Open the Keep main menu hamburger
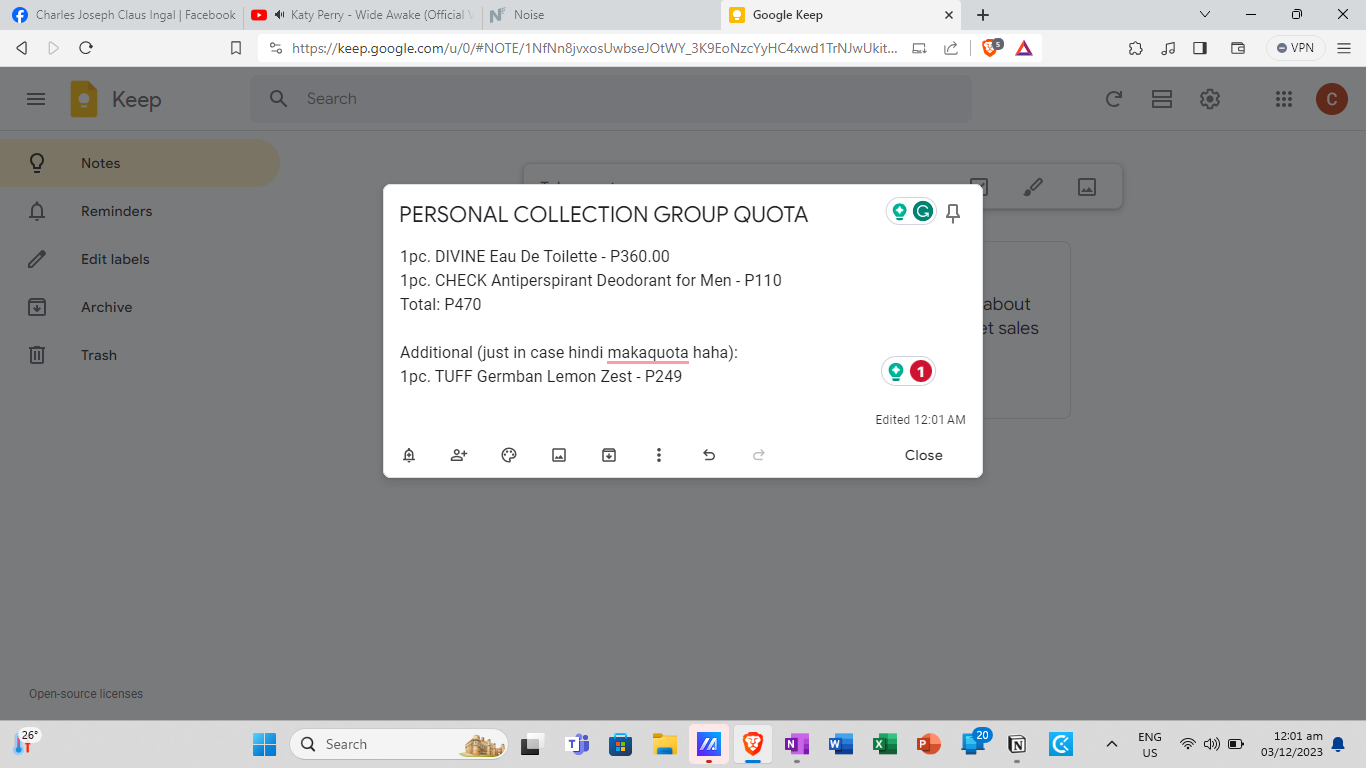This screenshot has width=1366, height=768. 36,99
